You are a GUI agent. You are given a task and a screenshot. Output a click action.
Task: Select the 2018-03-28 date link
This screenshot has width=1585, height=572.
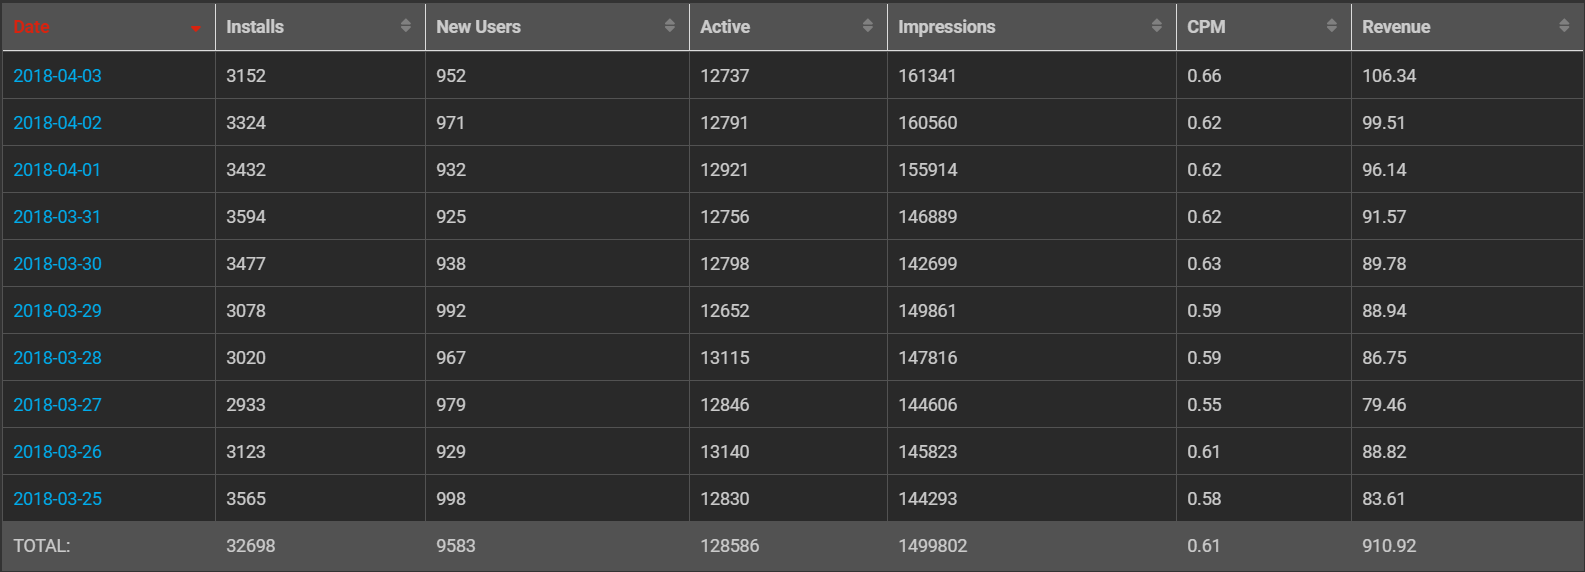[x=57, y=358]
